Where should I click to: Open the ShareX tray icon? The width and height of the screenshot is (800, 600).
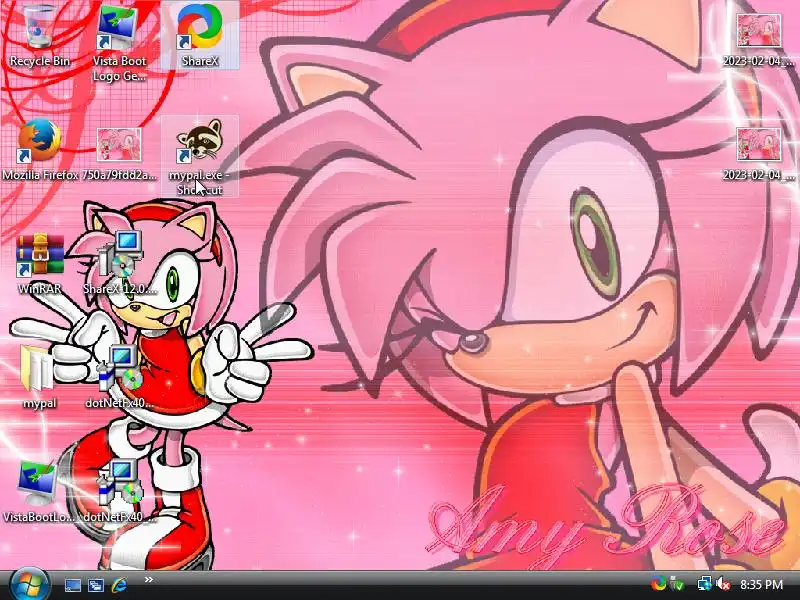(658, 583)
